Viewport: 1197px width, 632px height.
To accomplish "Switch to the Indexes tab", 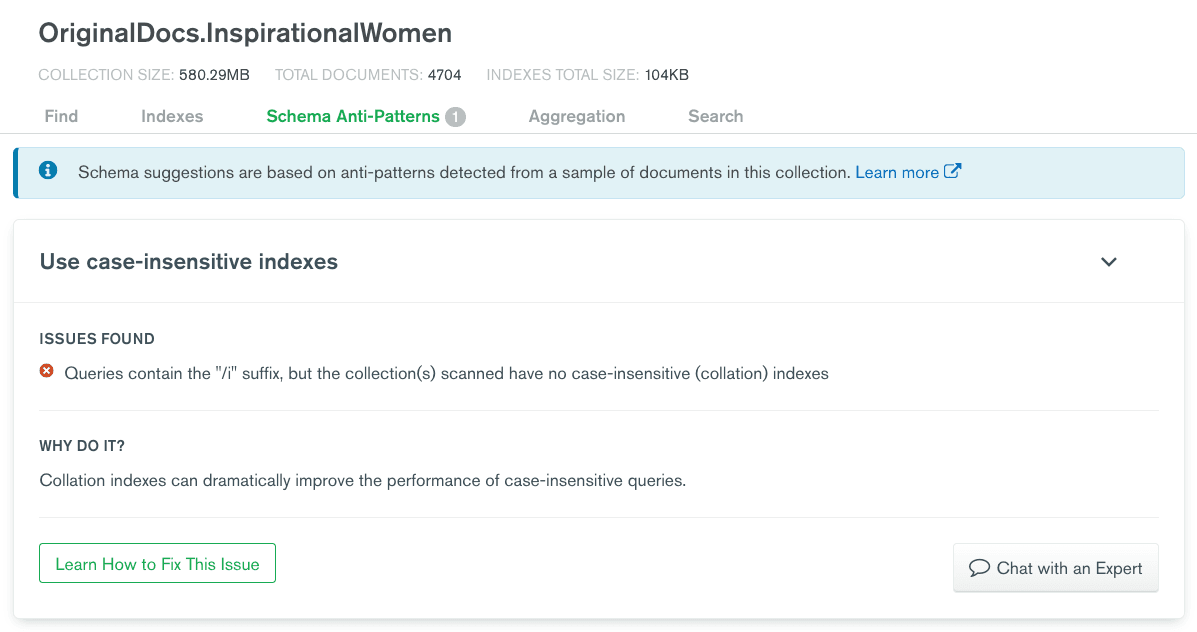I will pyautogui.click(x=172, y=116).
